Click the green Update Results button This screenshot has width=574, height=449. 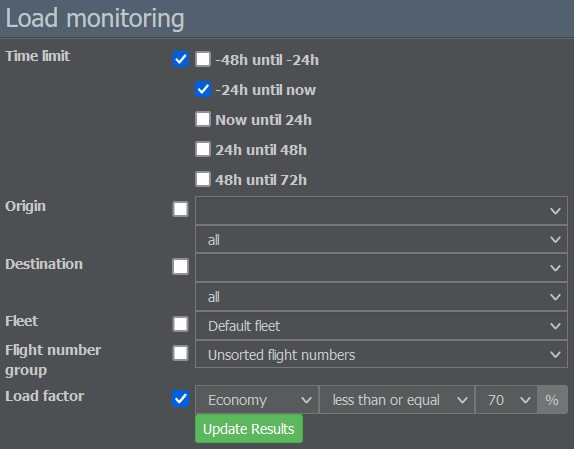[x=249, y=429]
